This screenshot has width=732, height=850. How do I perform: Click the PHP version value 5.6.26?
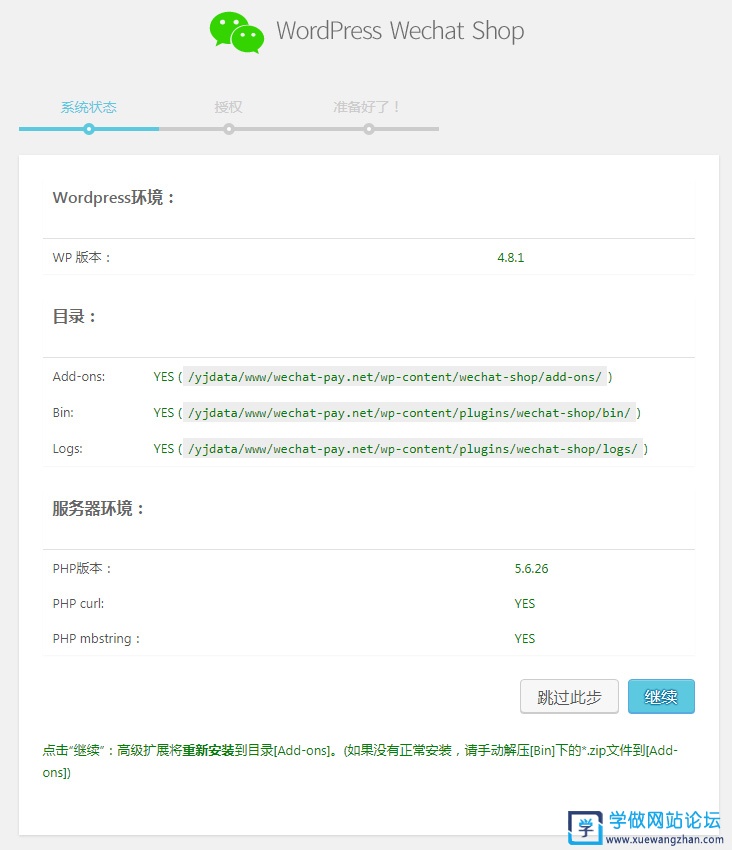coord(531,569)
